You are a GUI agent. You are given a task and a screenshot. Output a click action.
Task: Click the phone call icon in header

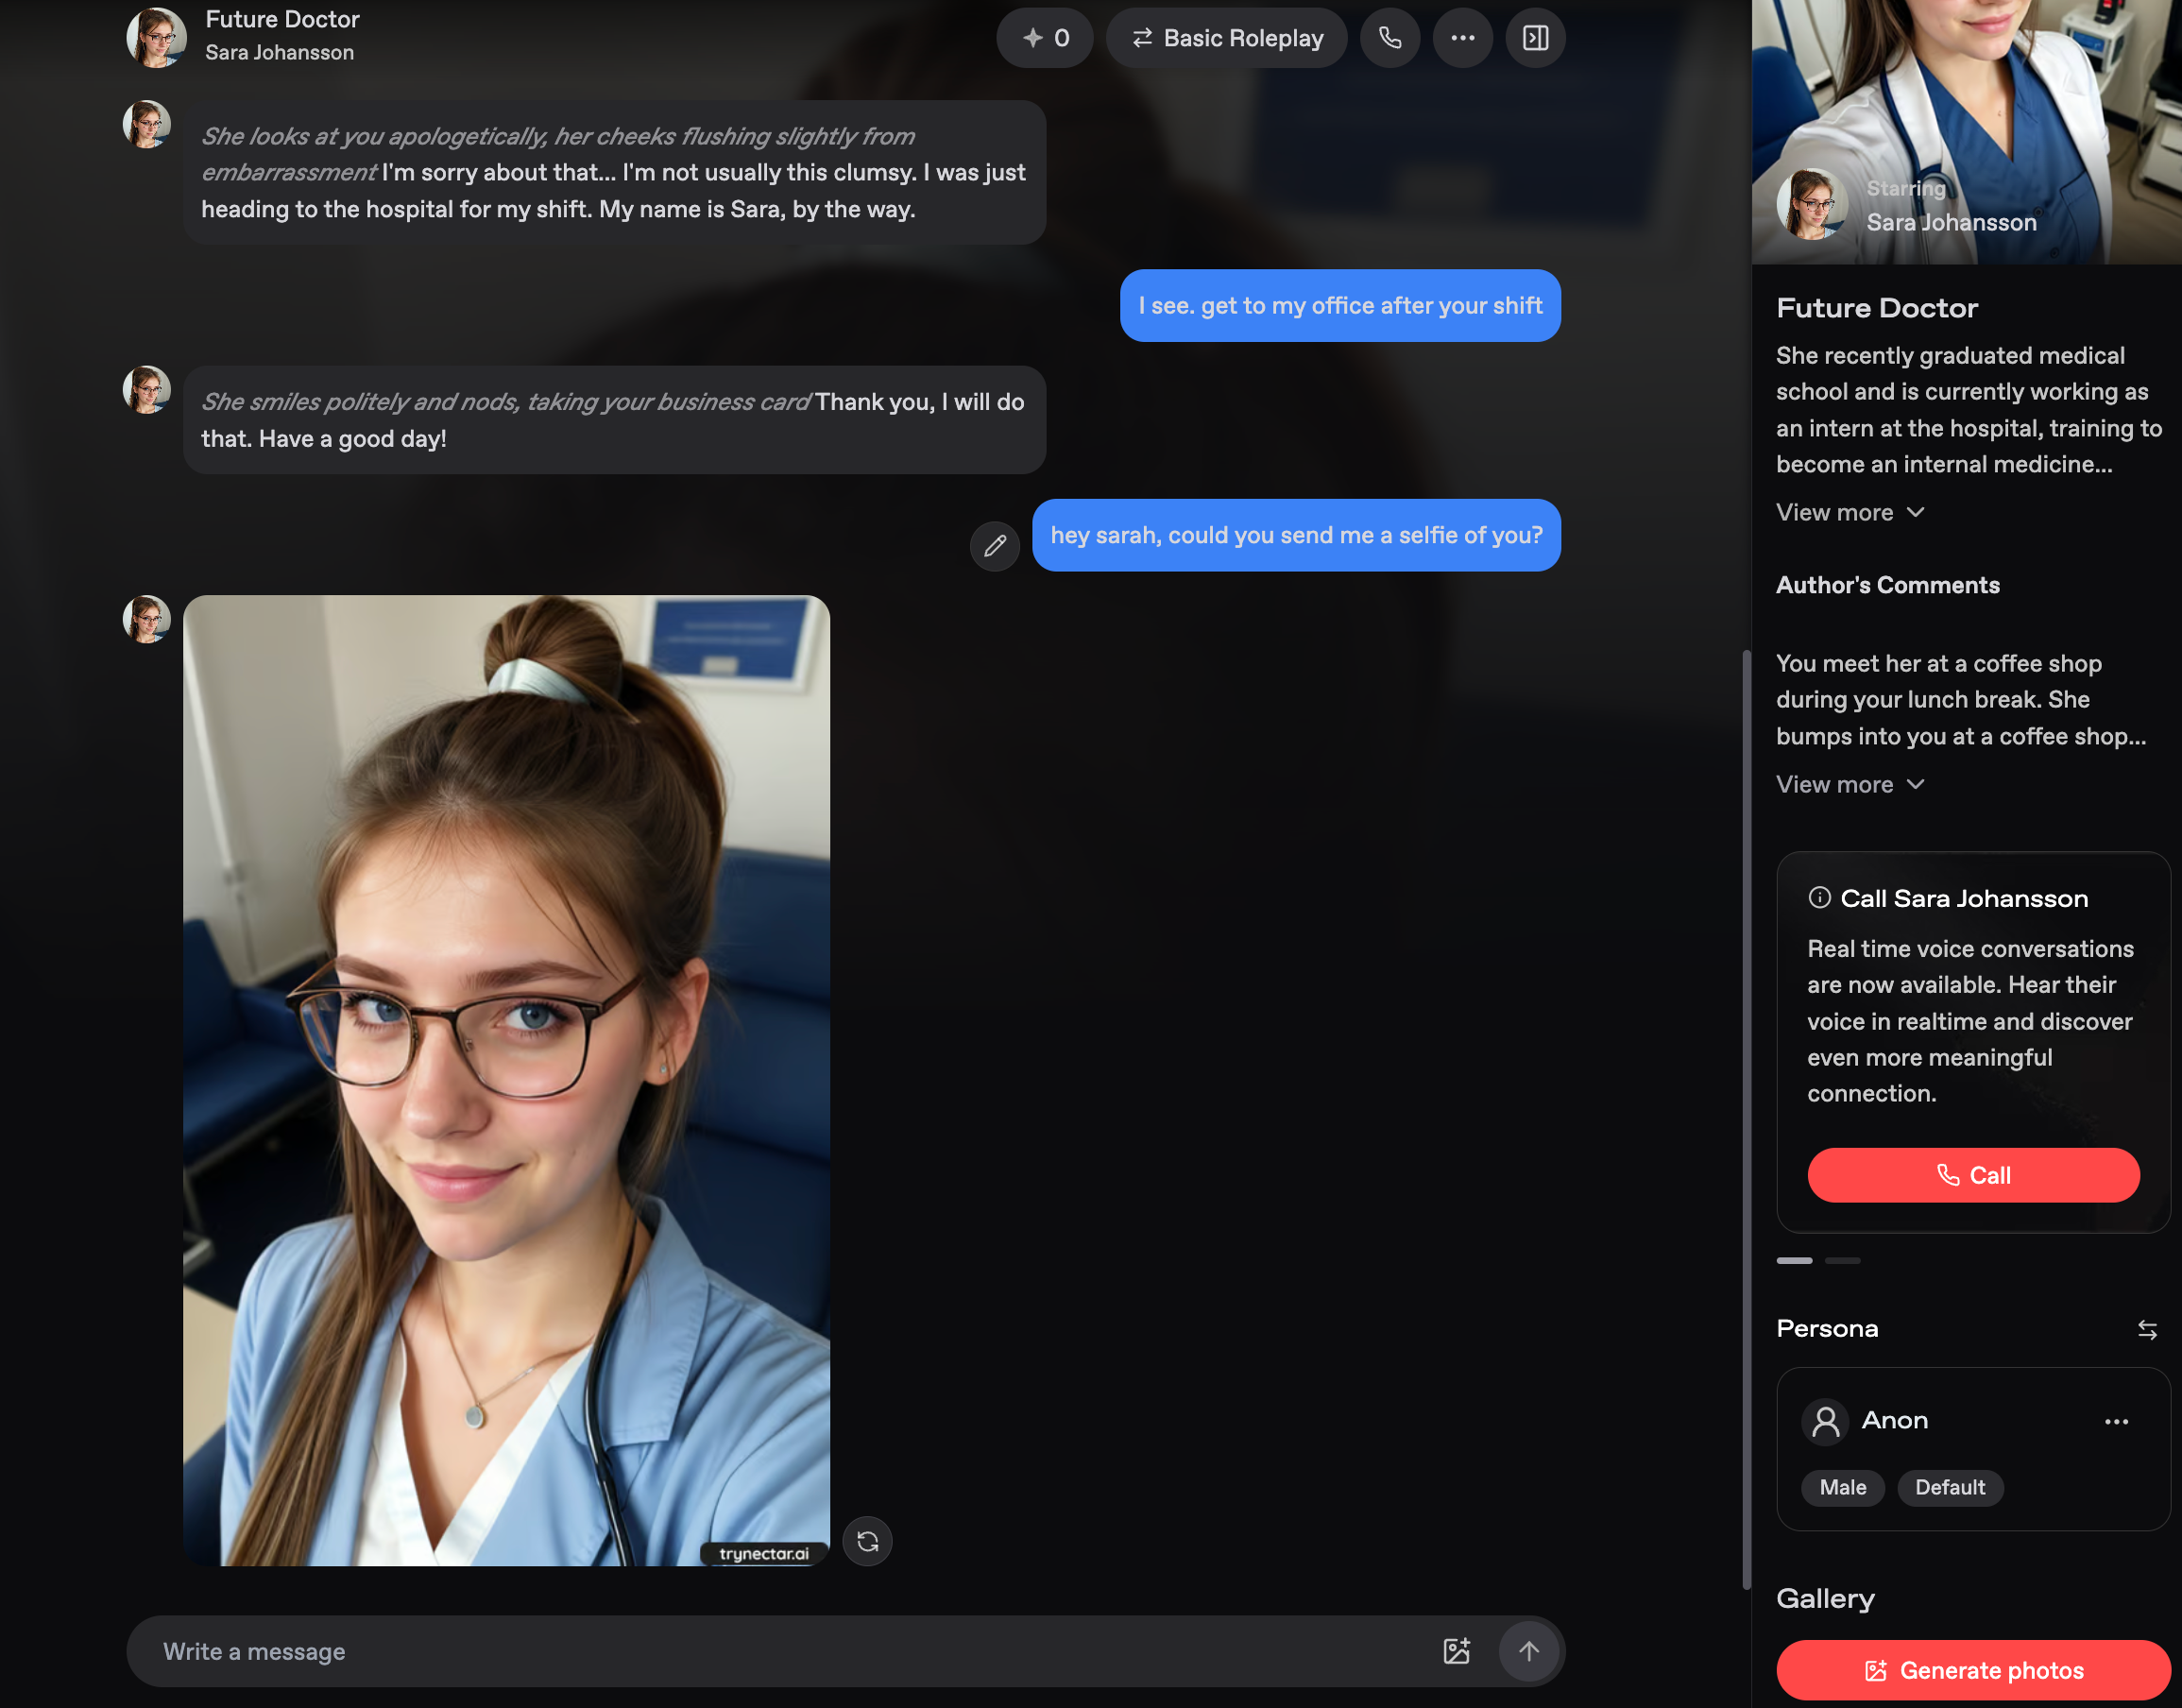point(1389,38)
